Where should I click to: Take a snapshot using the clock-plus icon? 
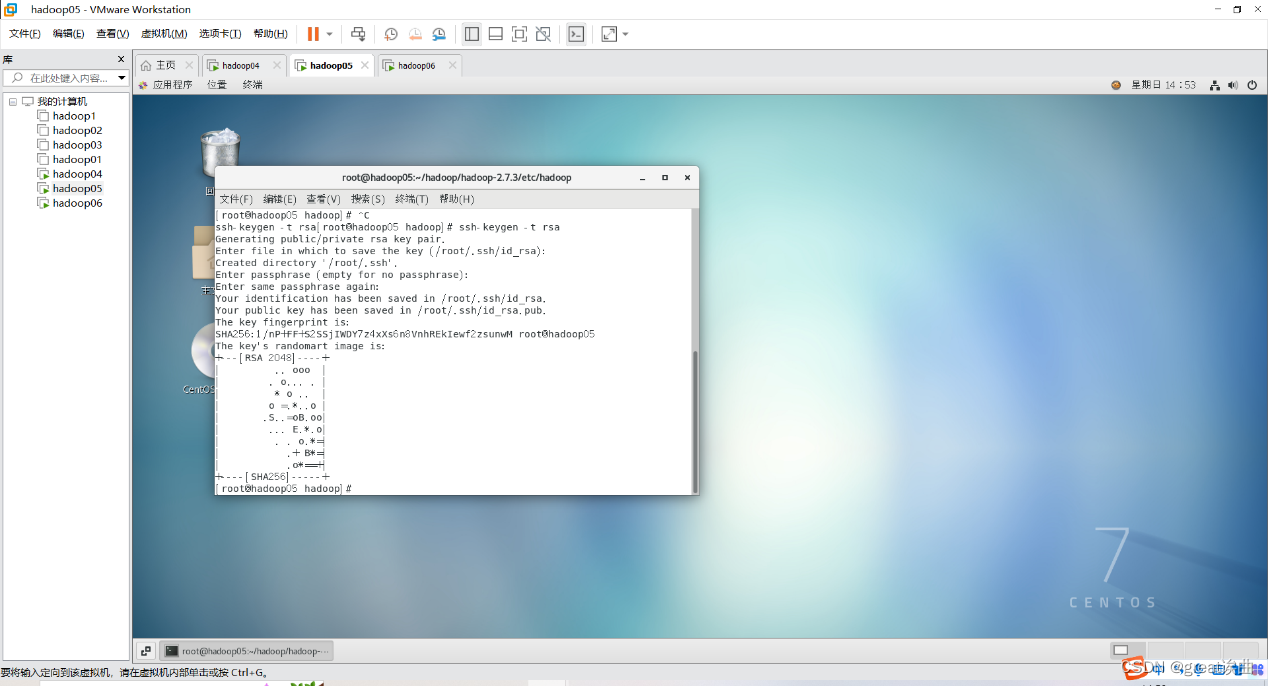[x=391, y=34]
